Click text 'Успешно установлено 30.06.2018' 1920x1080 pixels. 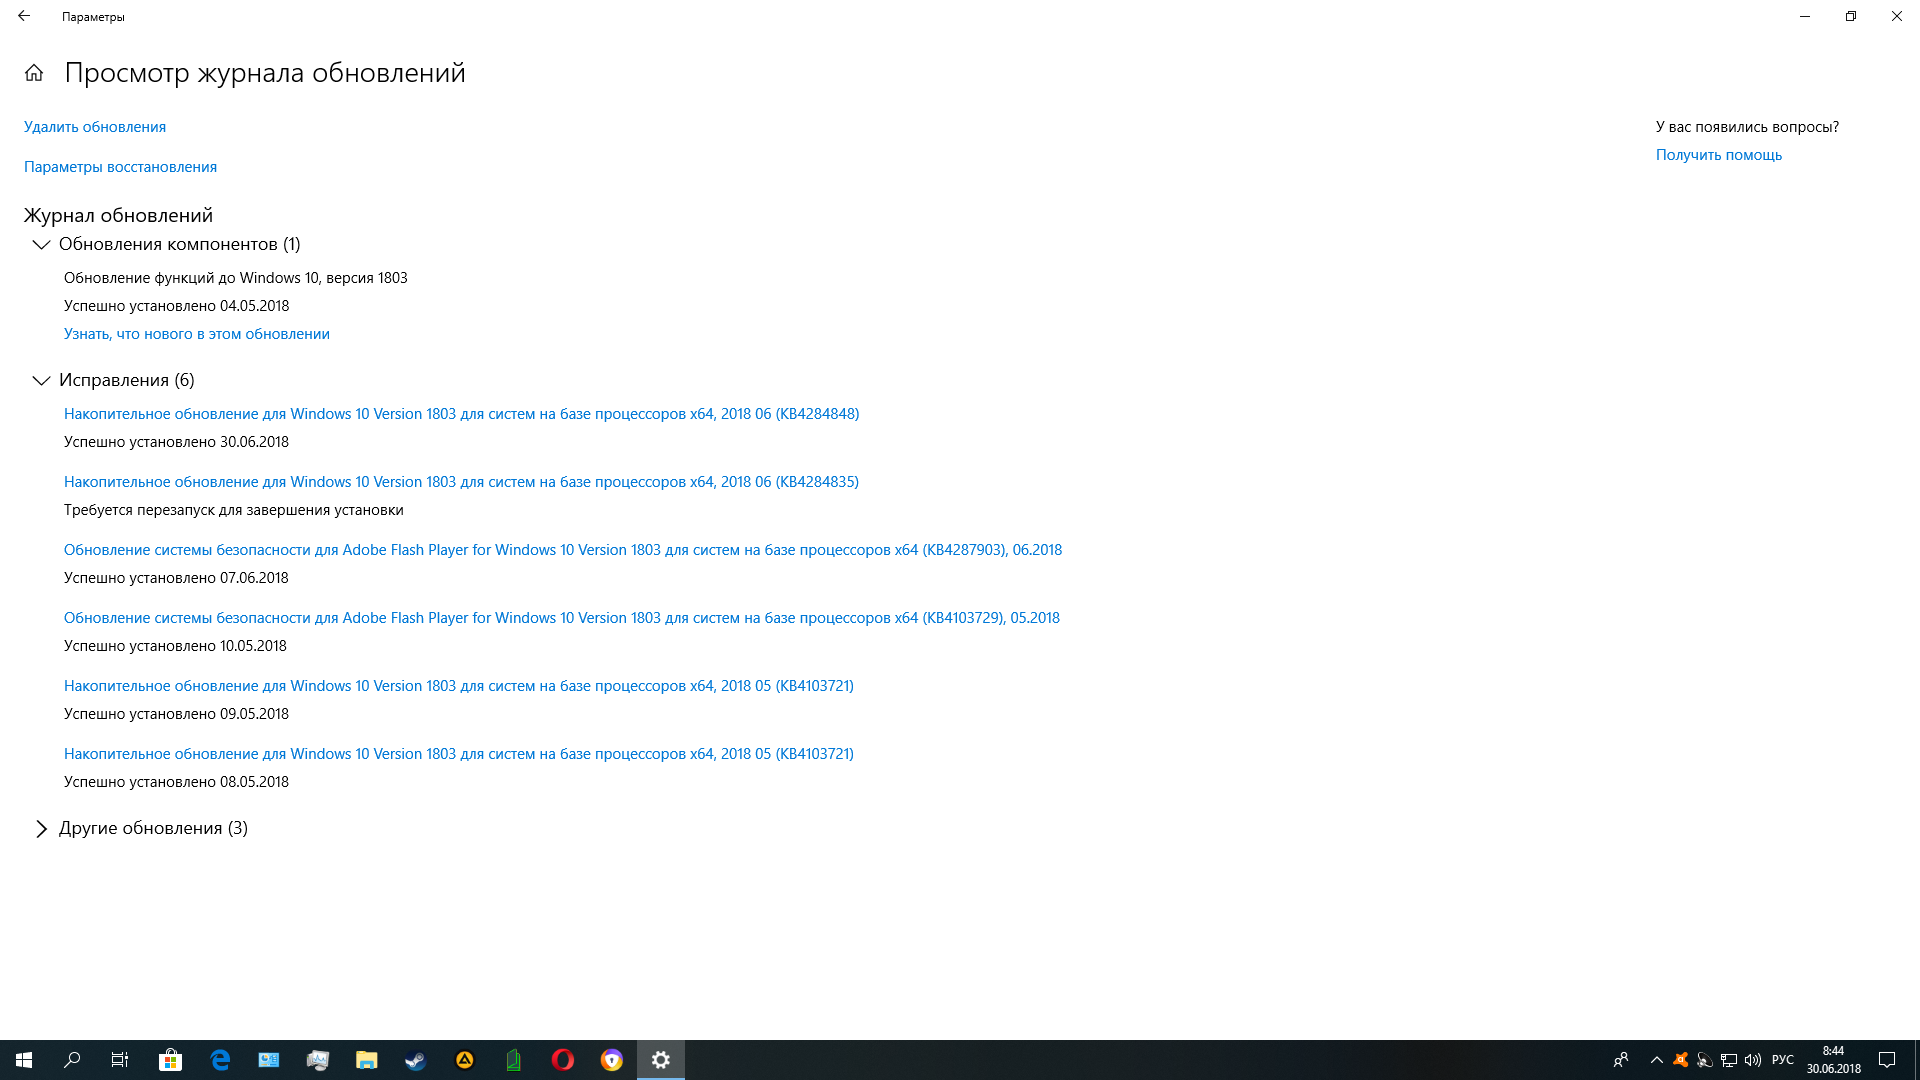tap(177, 442)
